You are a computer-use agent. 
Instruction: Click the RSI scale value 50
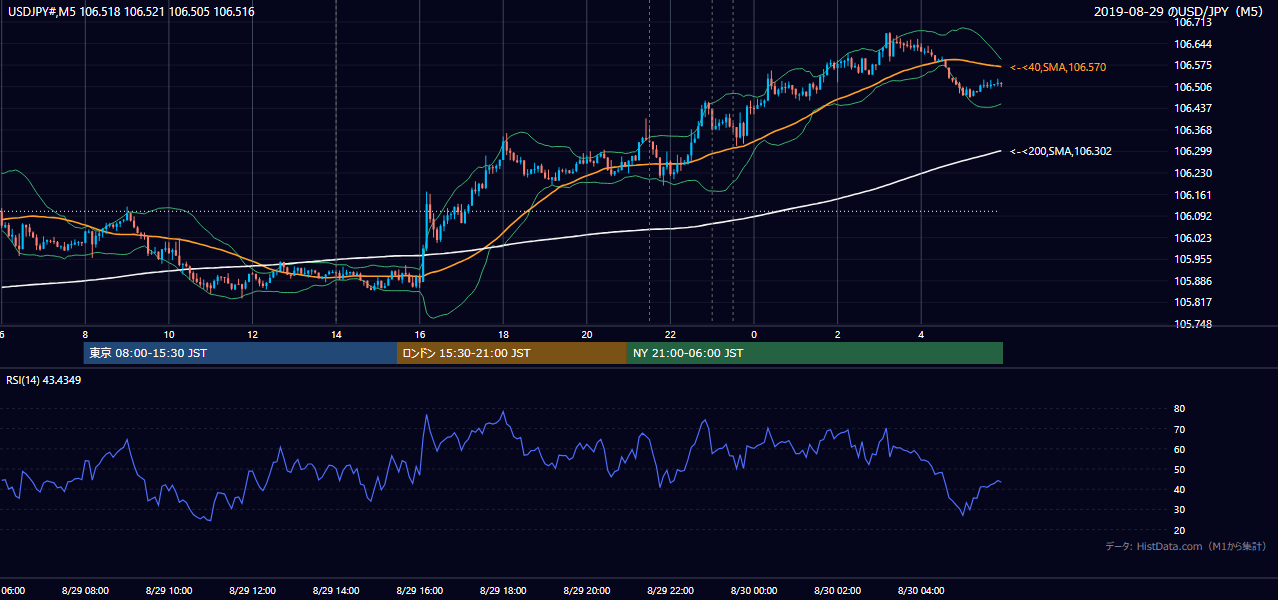click(1179, 469)
